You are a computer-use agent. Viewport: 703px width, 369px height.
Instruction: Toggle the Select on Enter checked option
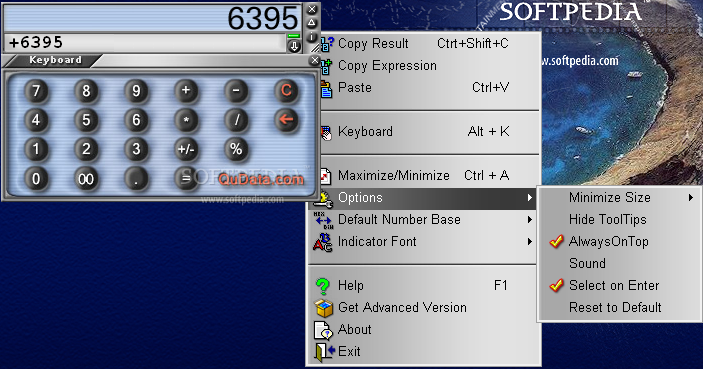coord(619,286)
